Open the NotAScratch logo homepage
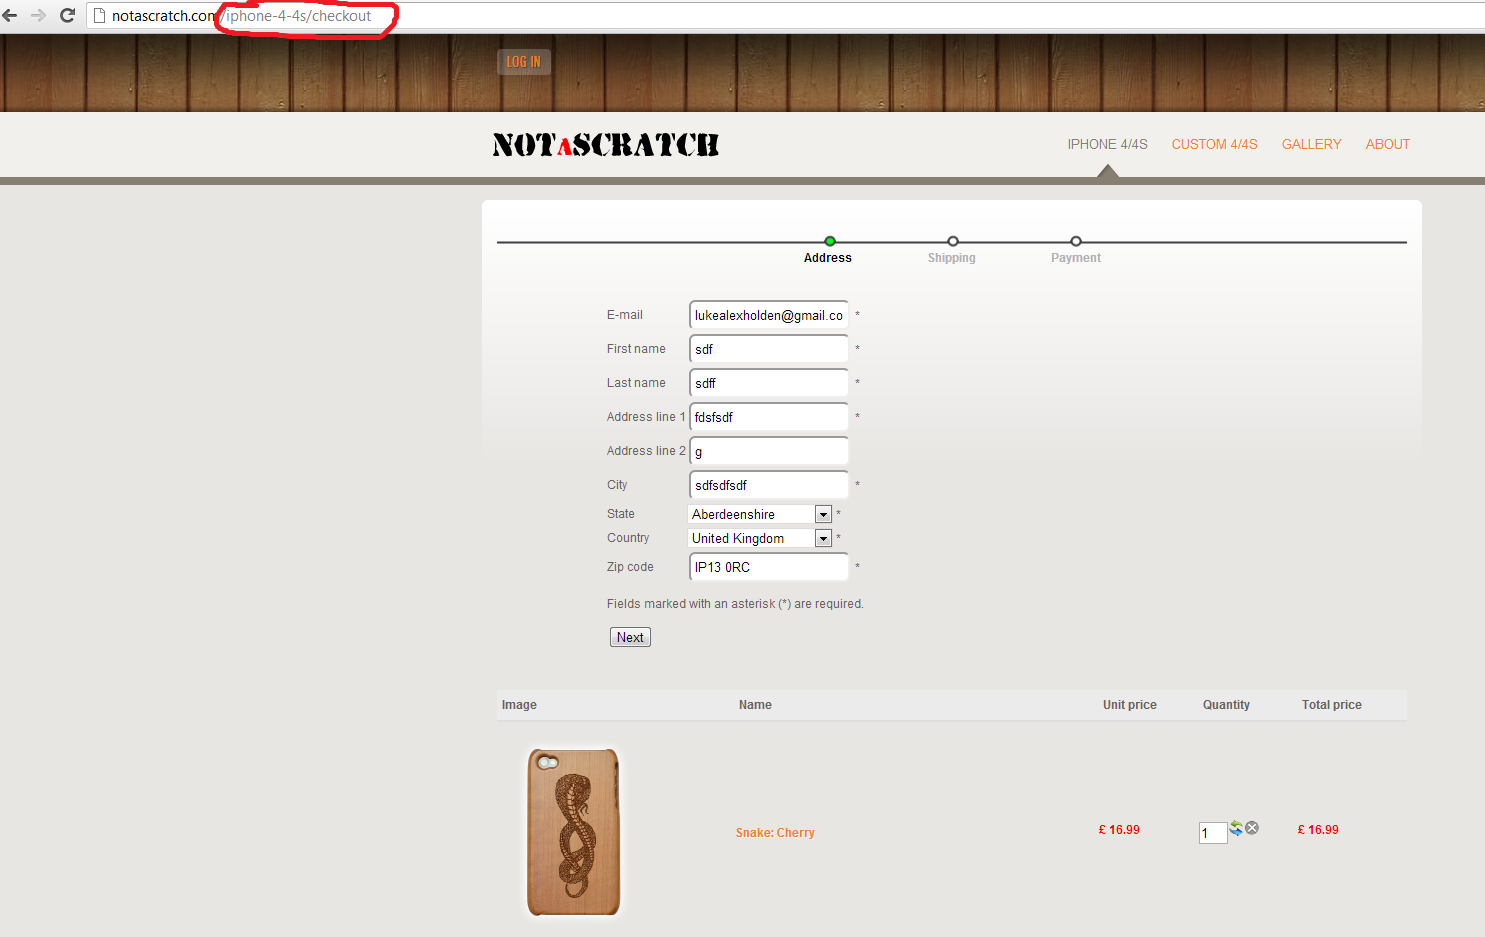 (x=606, y=145)
